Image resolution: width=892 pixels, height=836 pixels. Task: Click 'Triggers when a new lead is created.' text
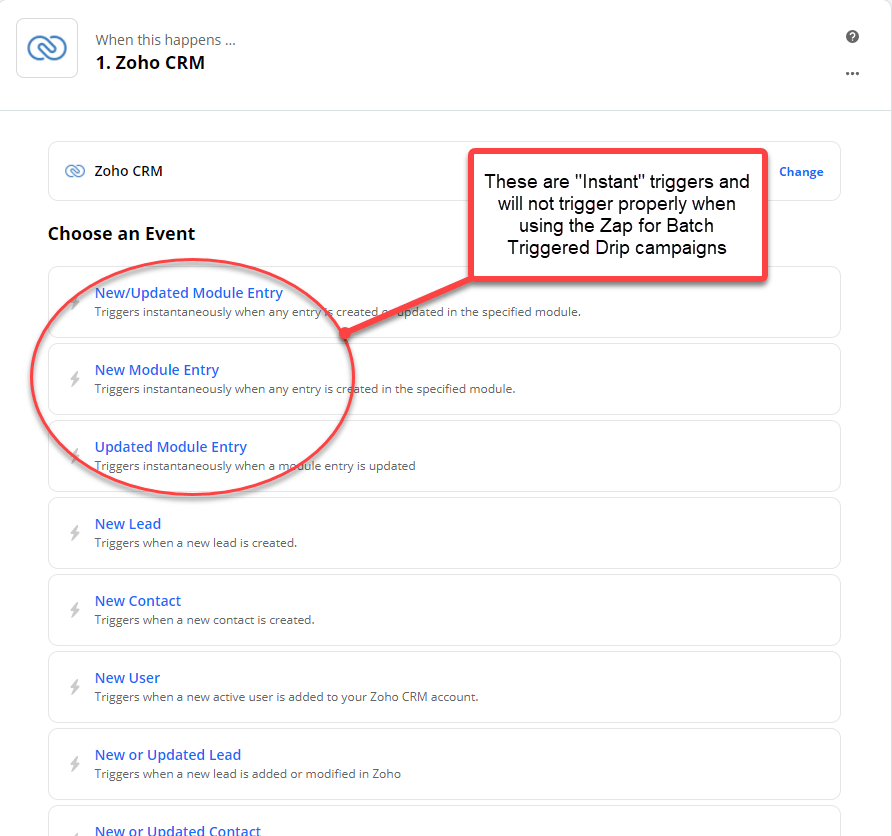point(196,543)
